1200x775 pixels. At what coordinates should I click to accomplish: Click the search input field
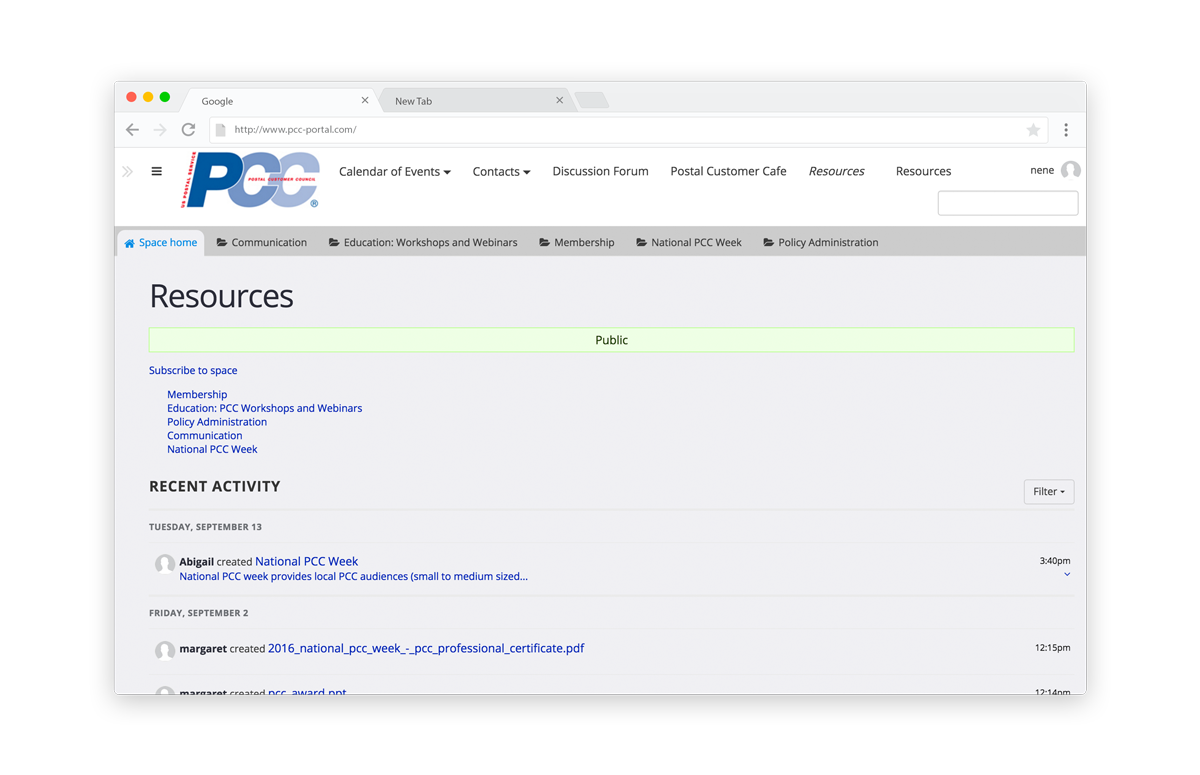tap(1008, 203)
